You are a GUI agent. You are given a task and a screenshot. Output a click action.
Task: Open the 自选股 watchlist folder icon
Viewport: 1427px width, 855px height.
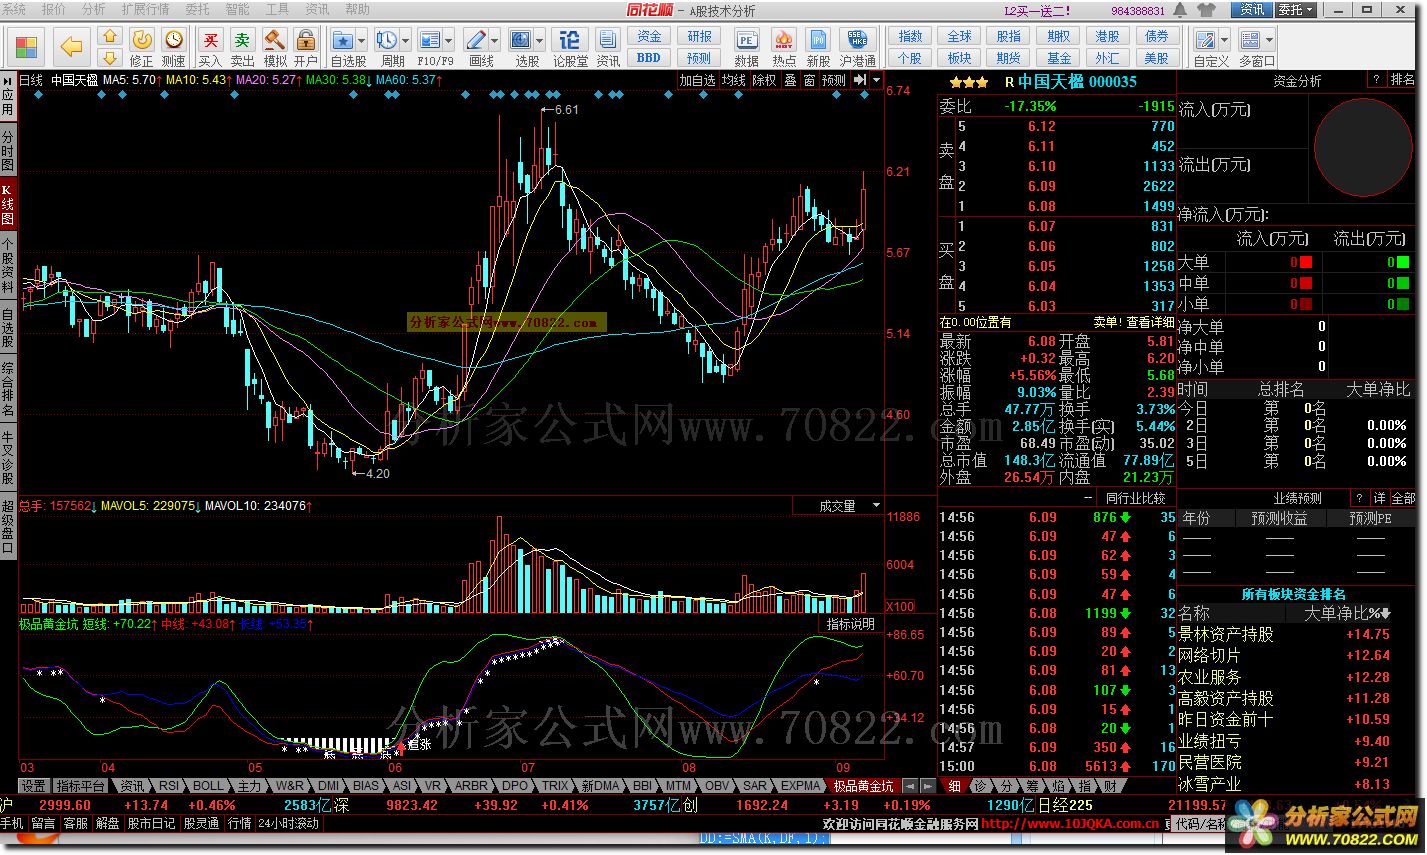(343, 40)
